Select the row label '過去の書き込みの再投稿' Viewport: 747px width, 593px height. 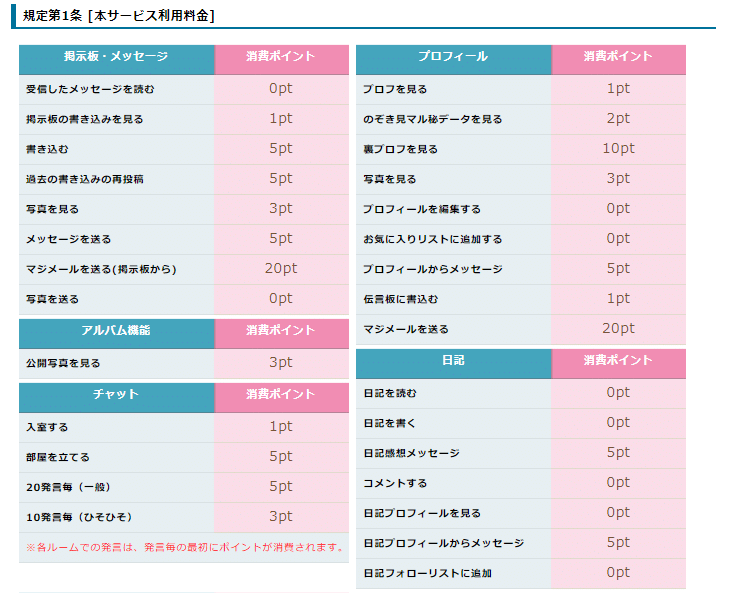[85, 179]
